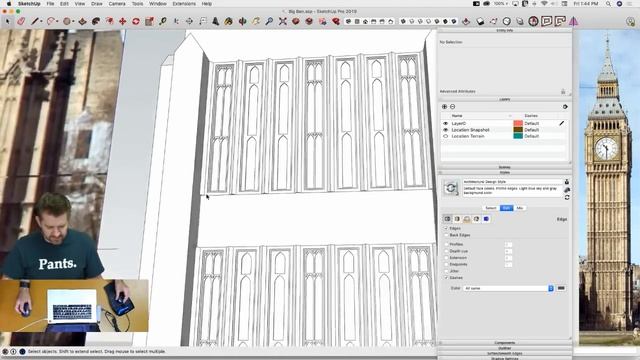The width and height of the screenshot is (640, 360).
Task: Open Location Terrain dashes Default dropdown
Action: [531, 136]
